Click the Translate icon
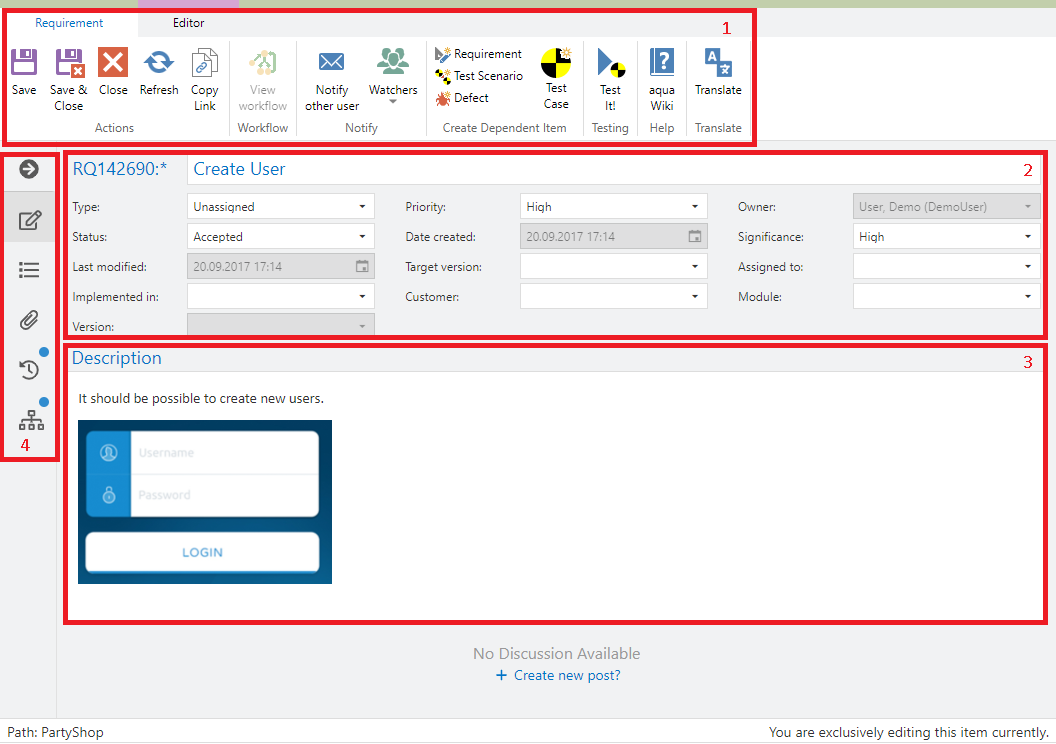The width and height of the screenshot is (1056, 744). (718, 63)
